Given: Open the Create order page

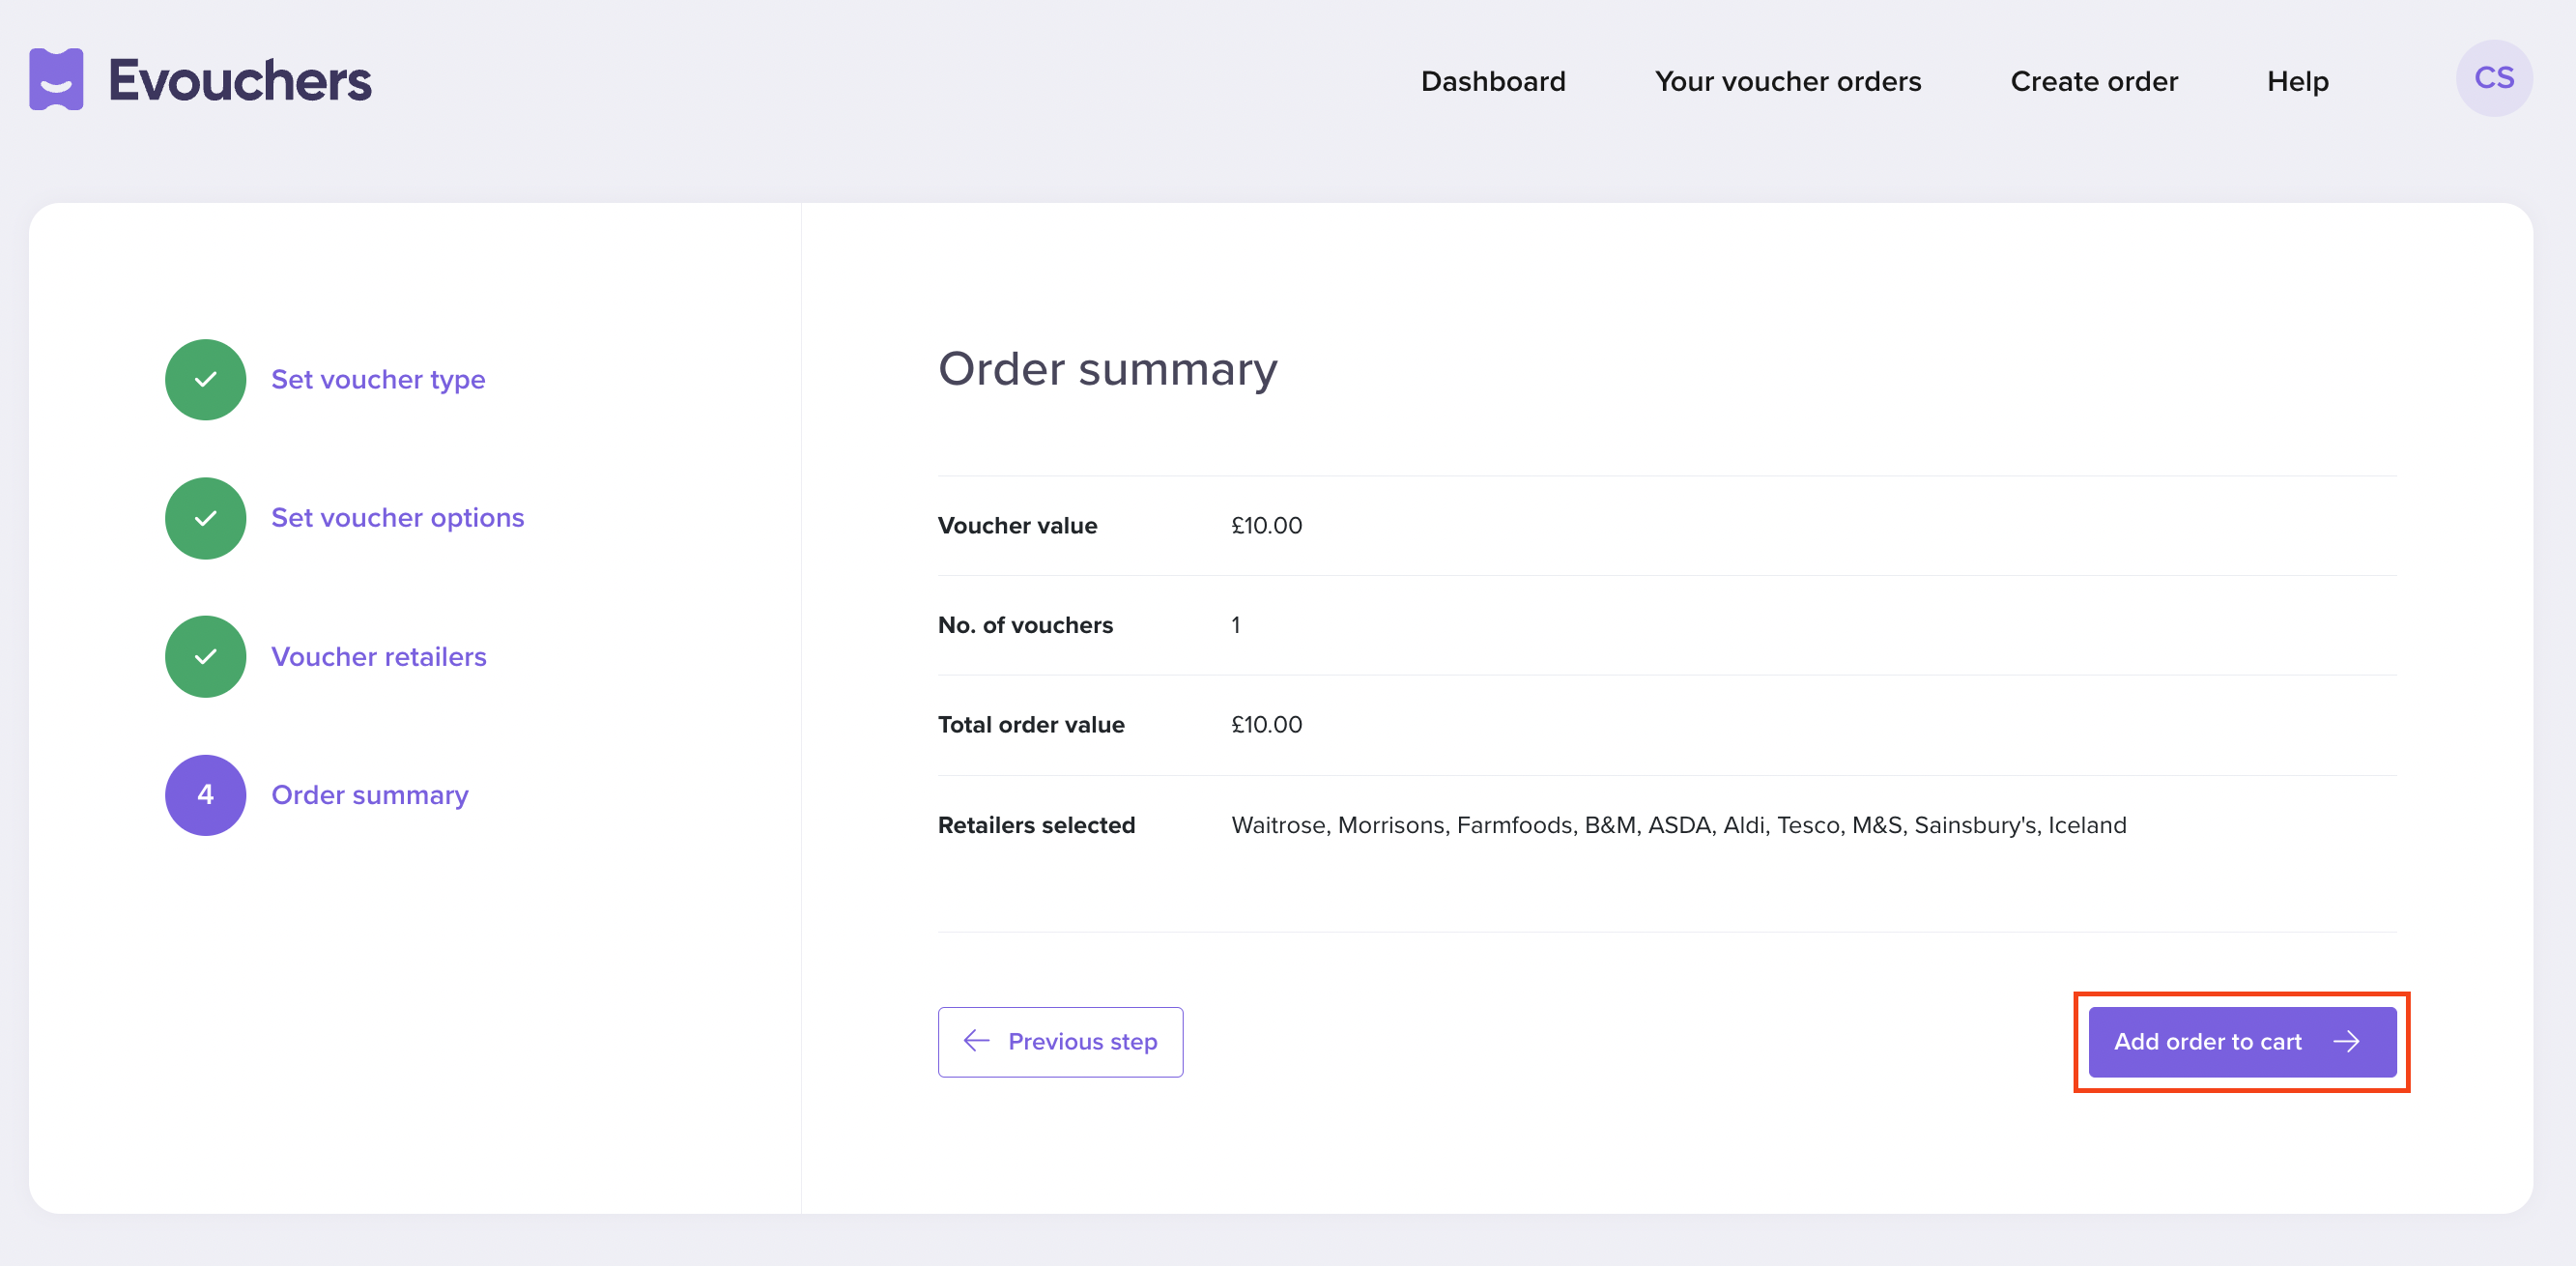Looking at the screenshot, I should (2094, 81).
